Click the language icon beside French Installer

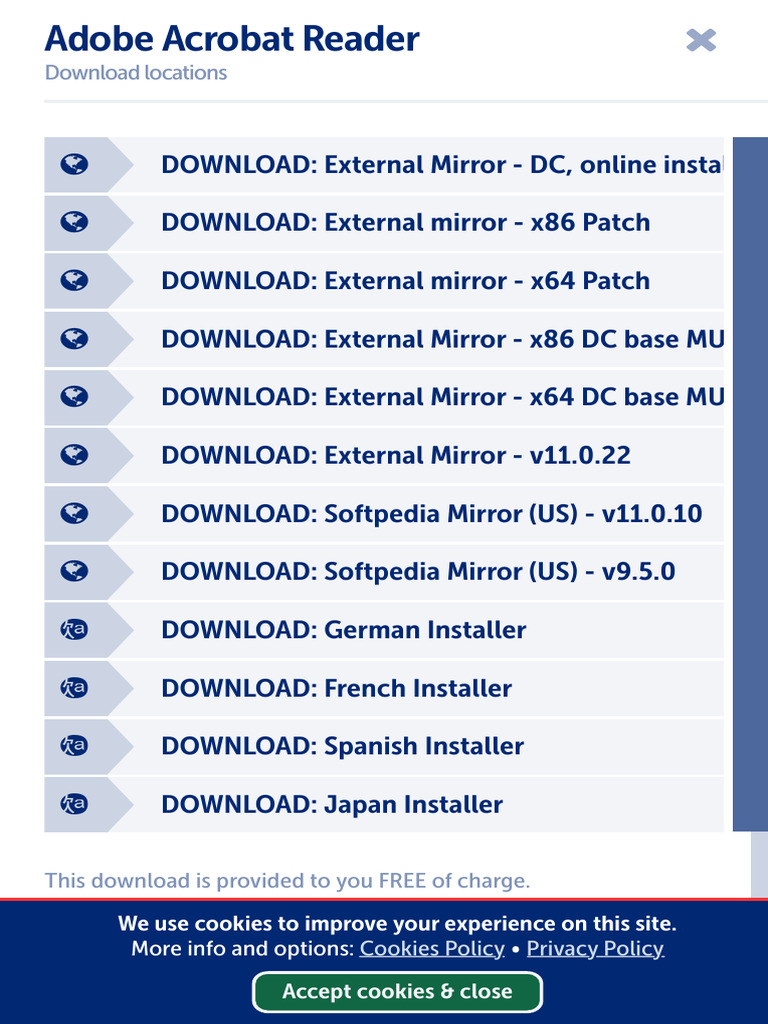tap(74, 688)
